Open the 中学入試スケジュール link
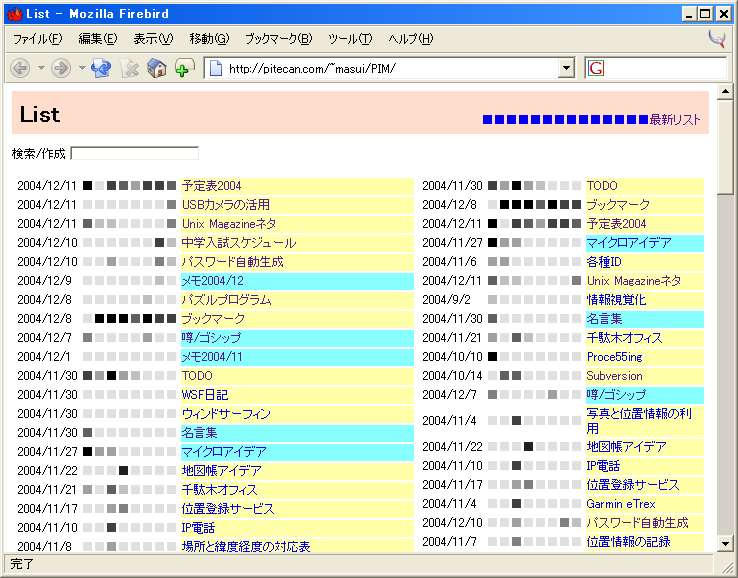 [239, 243]
